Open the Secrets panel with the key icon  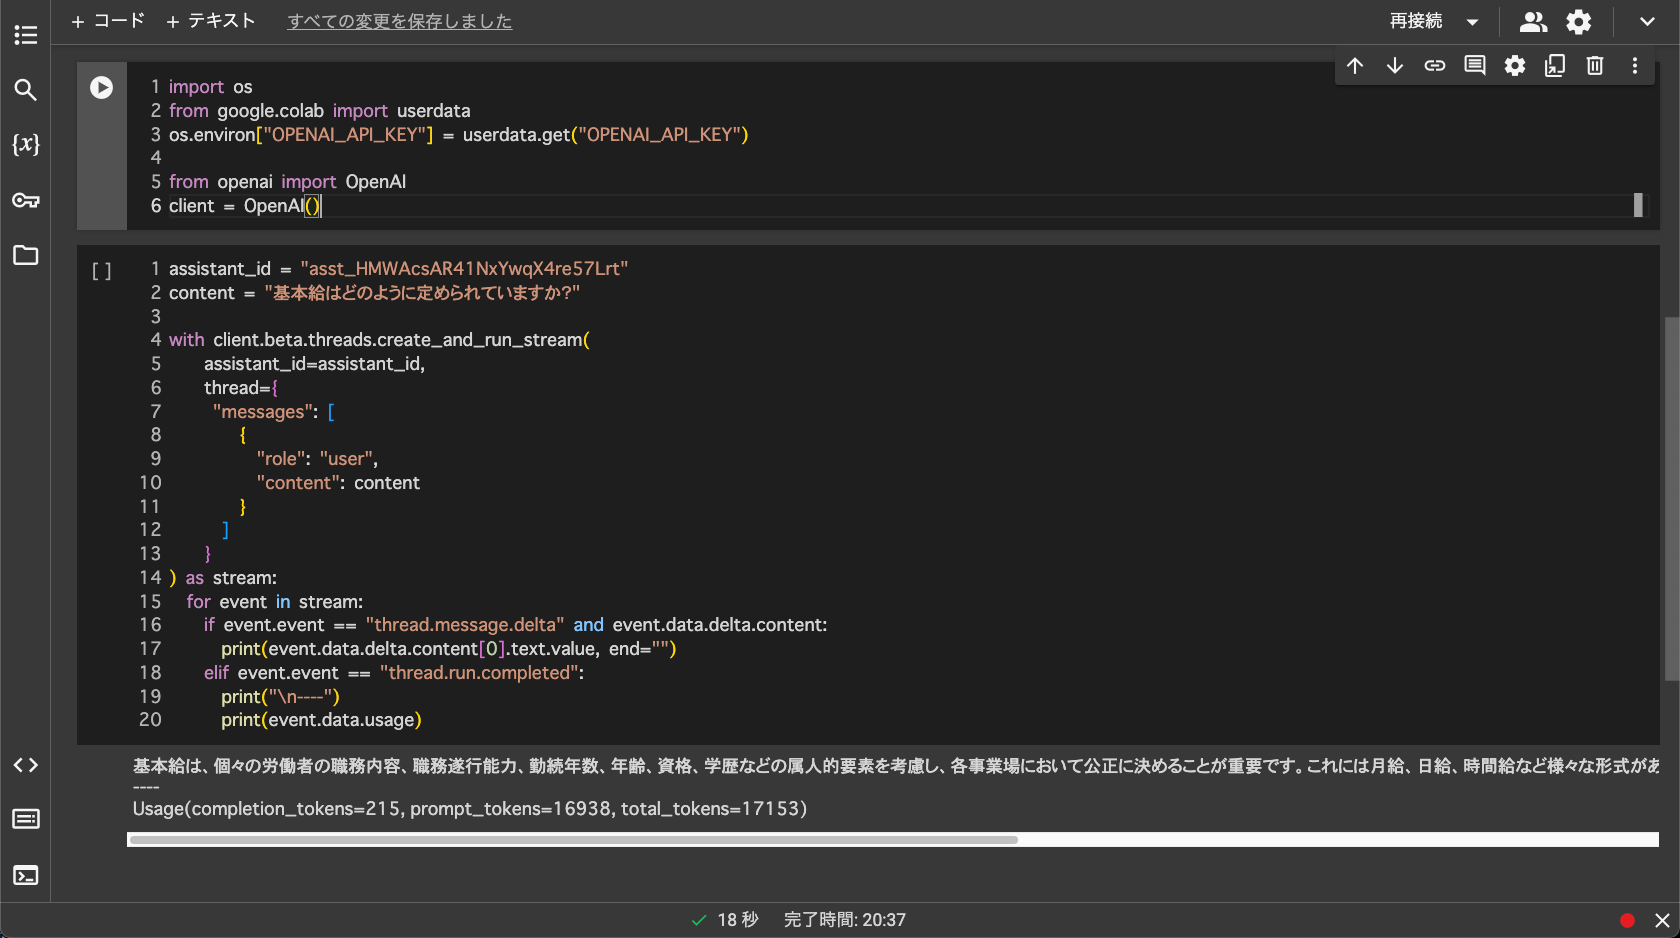(x=25, y=200)
